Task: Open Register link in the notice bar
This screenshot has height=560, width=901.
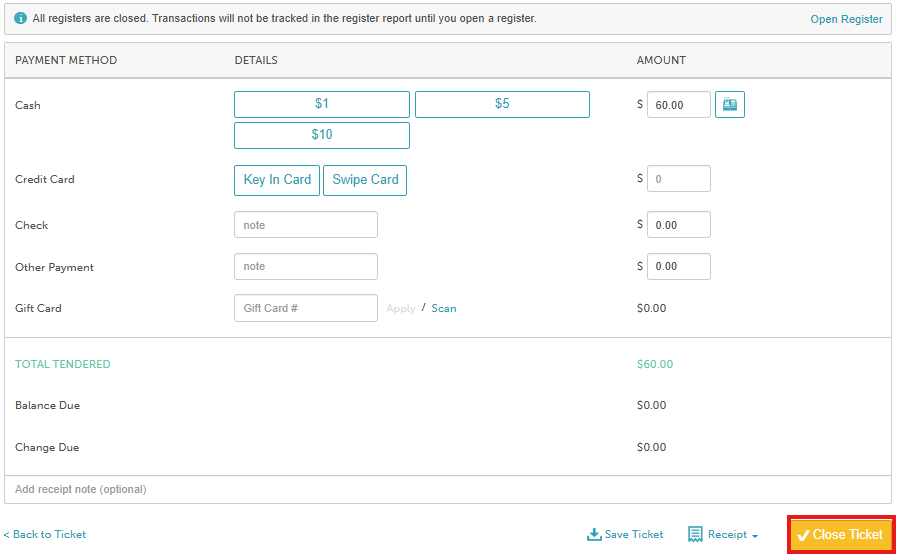Action: click(846, 19)
